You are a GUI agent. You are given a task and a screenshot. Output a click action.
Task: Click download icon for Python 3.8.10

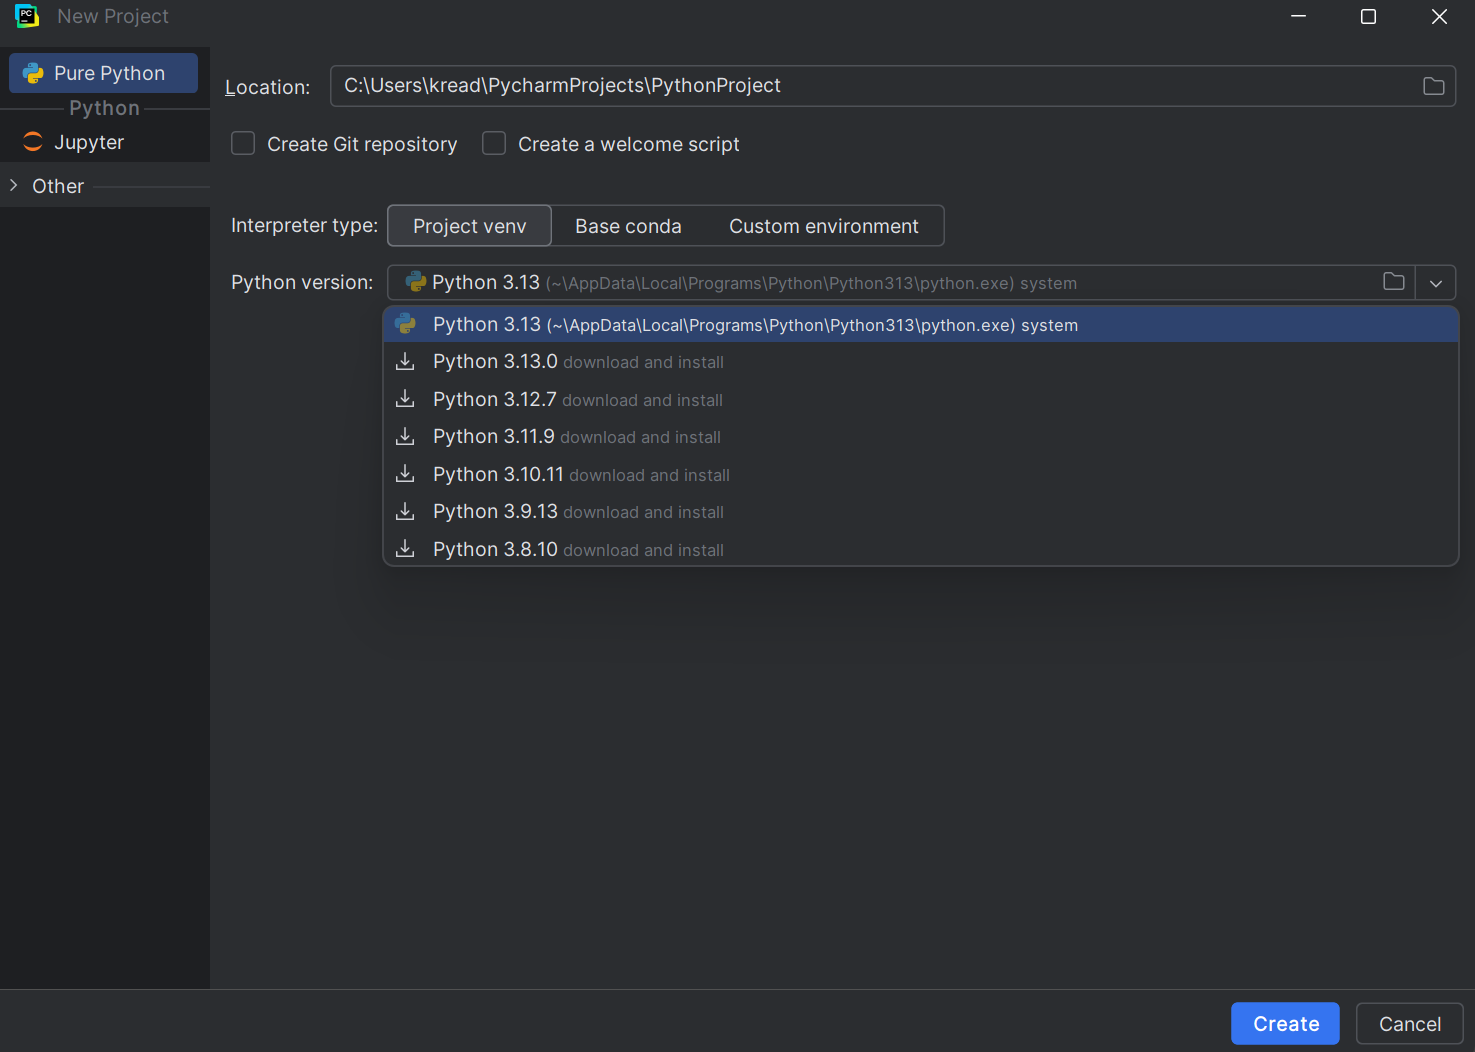[405, 548]
